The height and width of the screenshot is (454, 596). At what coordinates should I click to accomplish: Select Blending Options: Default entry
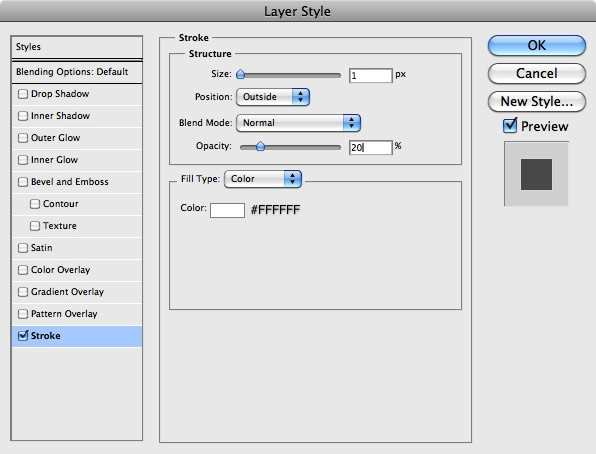(77, 72)
